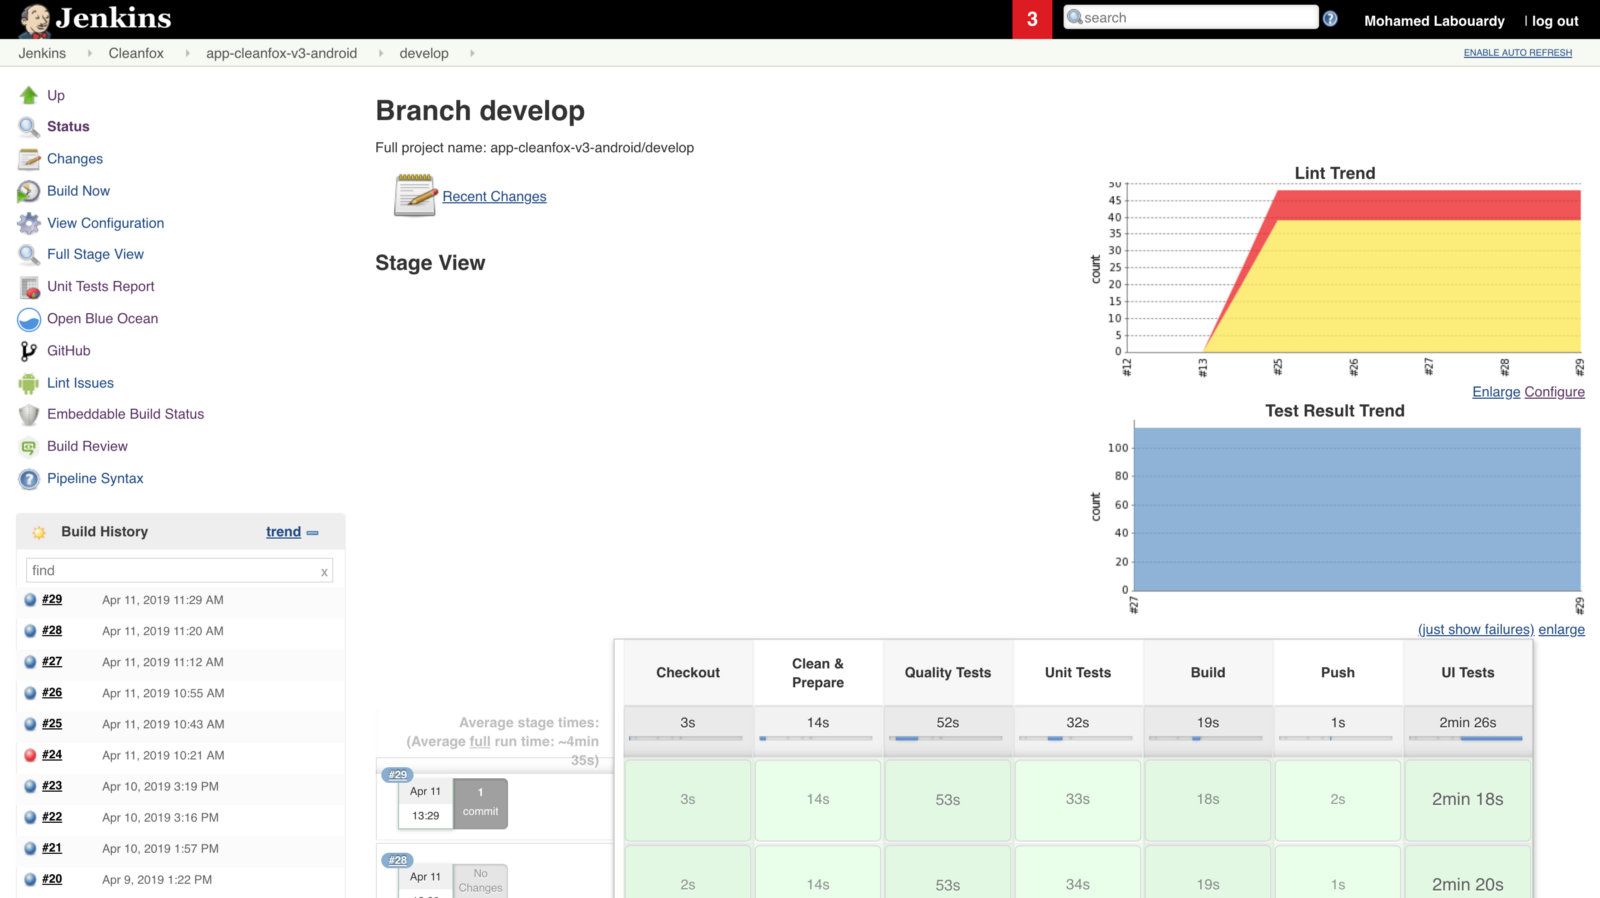
Task: Click the blue status ball of build #29
Action: (30, 600)
